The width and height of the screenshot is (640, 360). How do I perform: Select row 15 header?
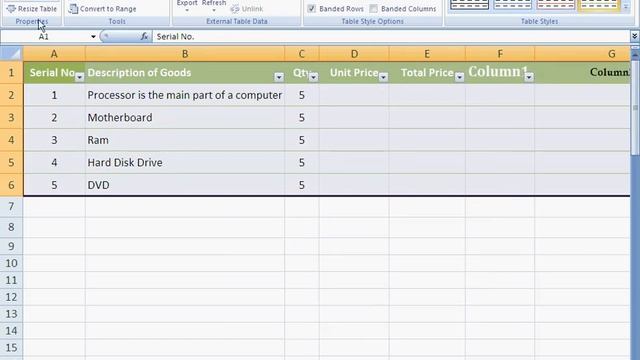coord(11,348)
